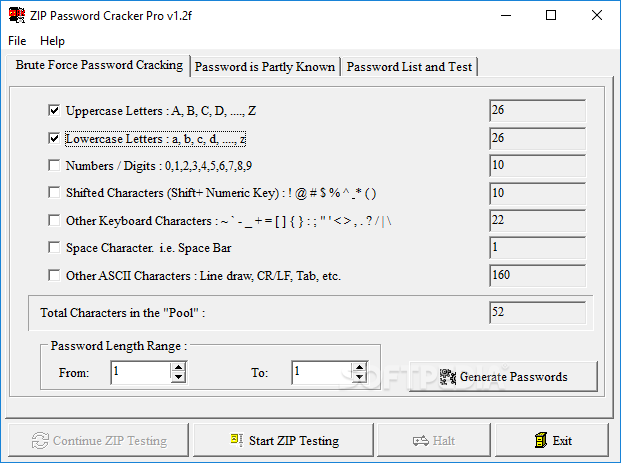Increase the From password length spinner
The width and height of the screenshot is (621, 463).
(x=178, y=367)
